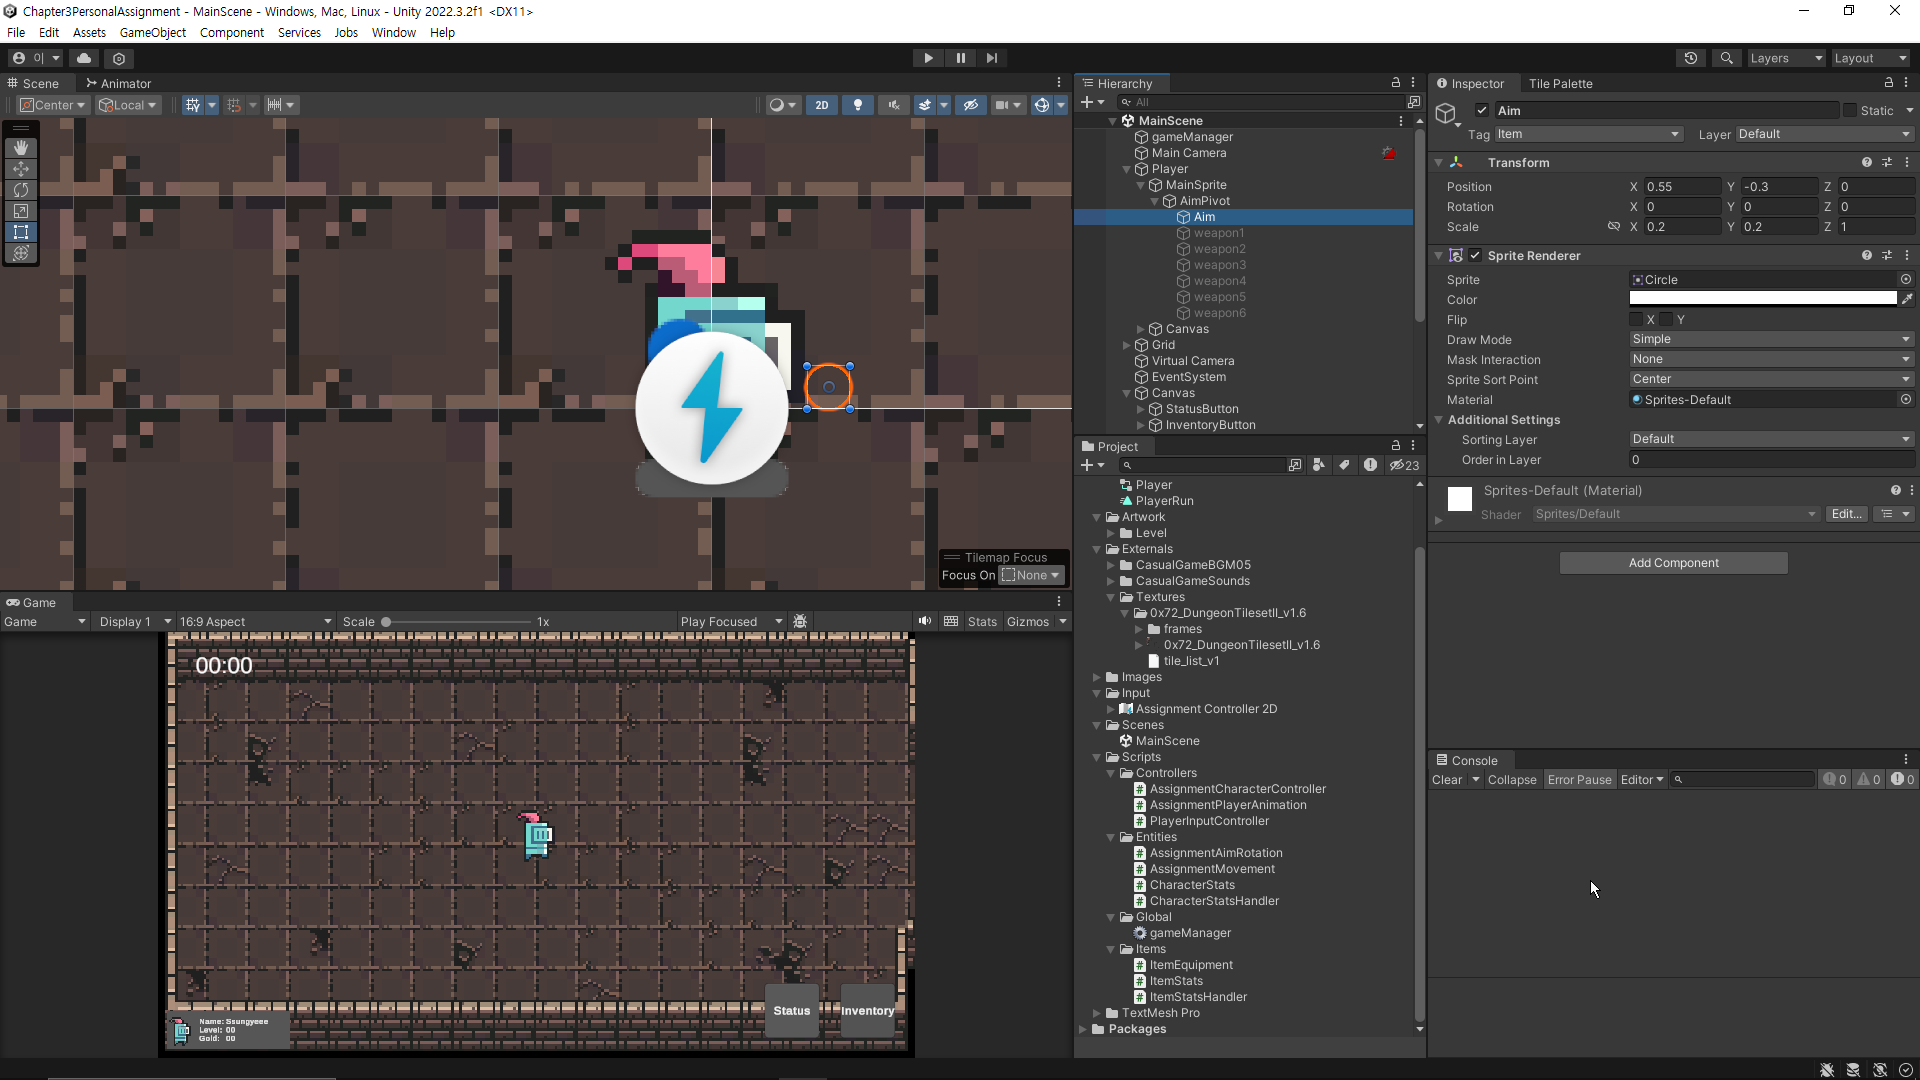Switch to the Animator tab

pyautogui.click(x=118, y=83)
